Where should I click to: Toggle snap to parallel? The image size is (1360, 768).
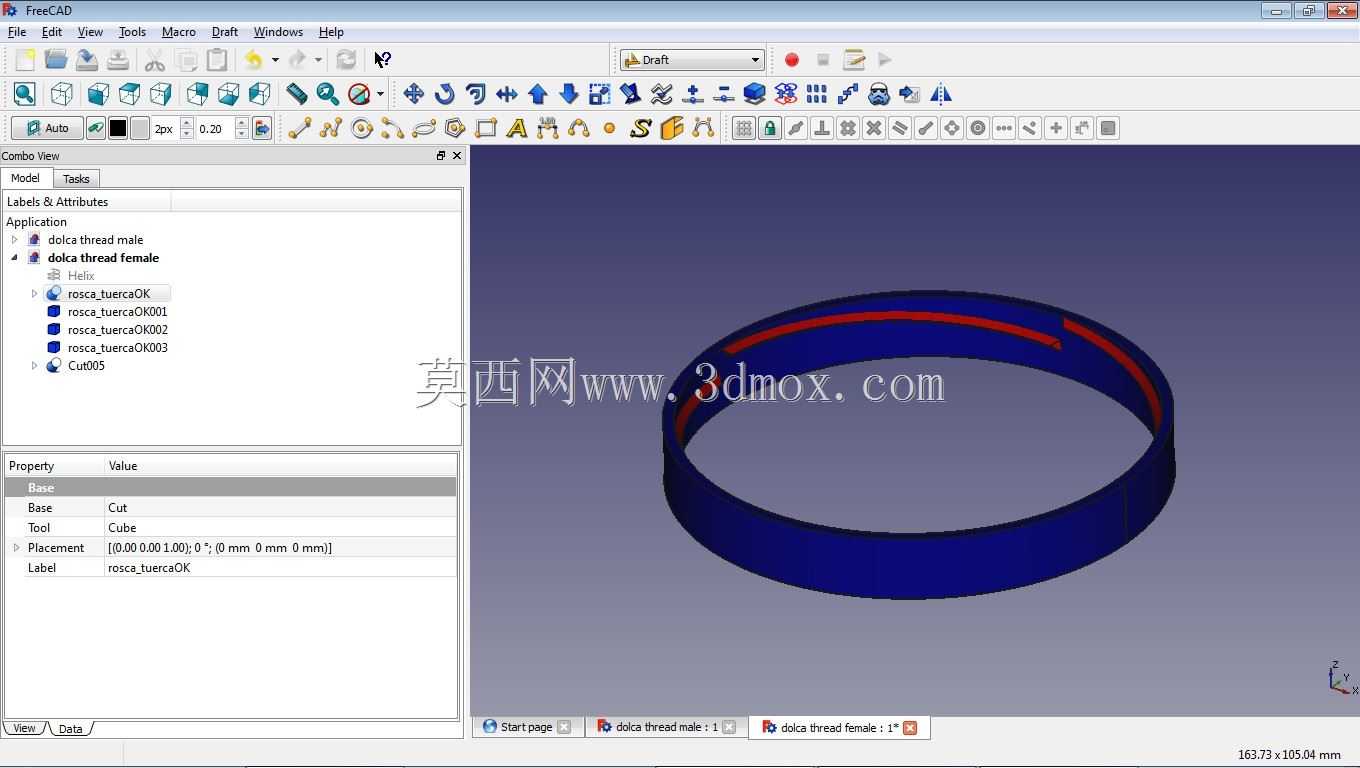pyautogui.click(x=899, y=128)
